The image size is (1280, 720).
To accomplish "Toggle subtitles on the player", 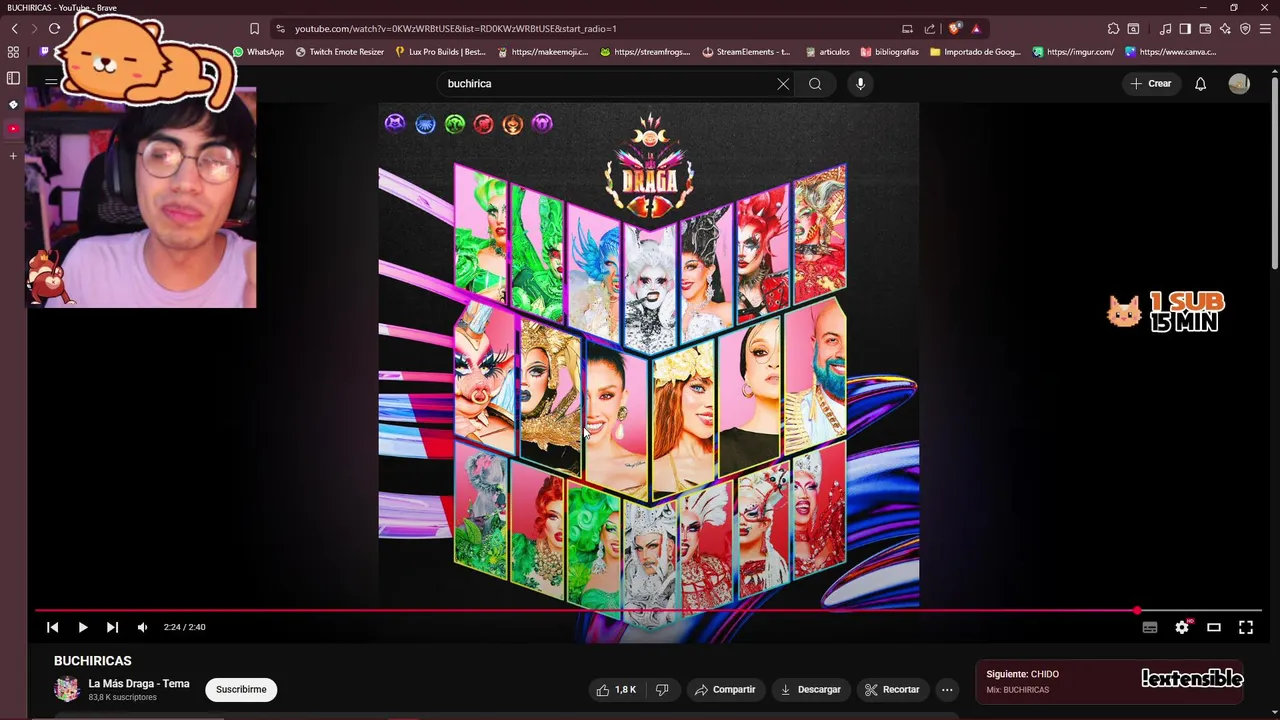I will [x=1150, y=627].
